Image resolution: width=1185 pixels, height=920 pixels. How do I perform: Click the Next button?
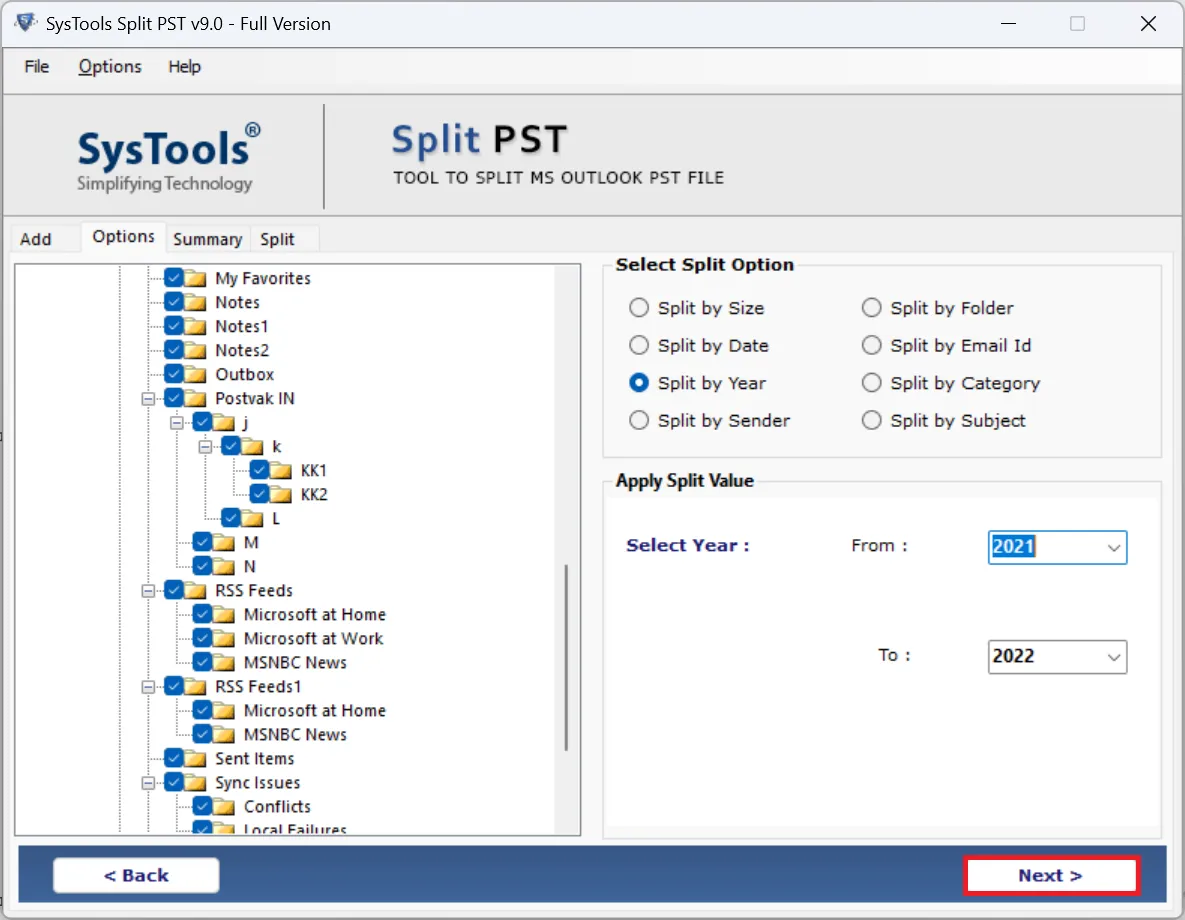pyautogui.click(x=1050, y=875)
